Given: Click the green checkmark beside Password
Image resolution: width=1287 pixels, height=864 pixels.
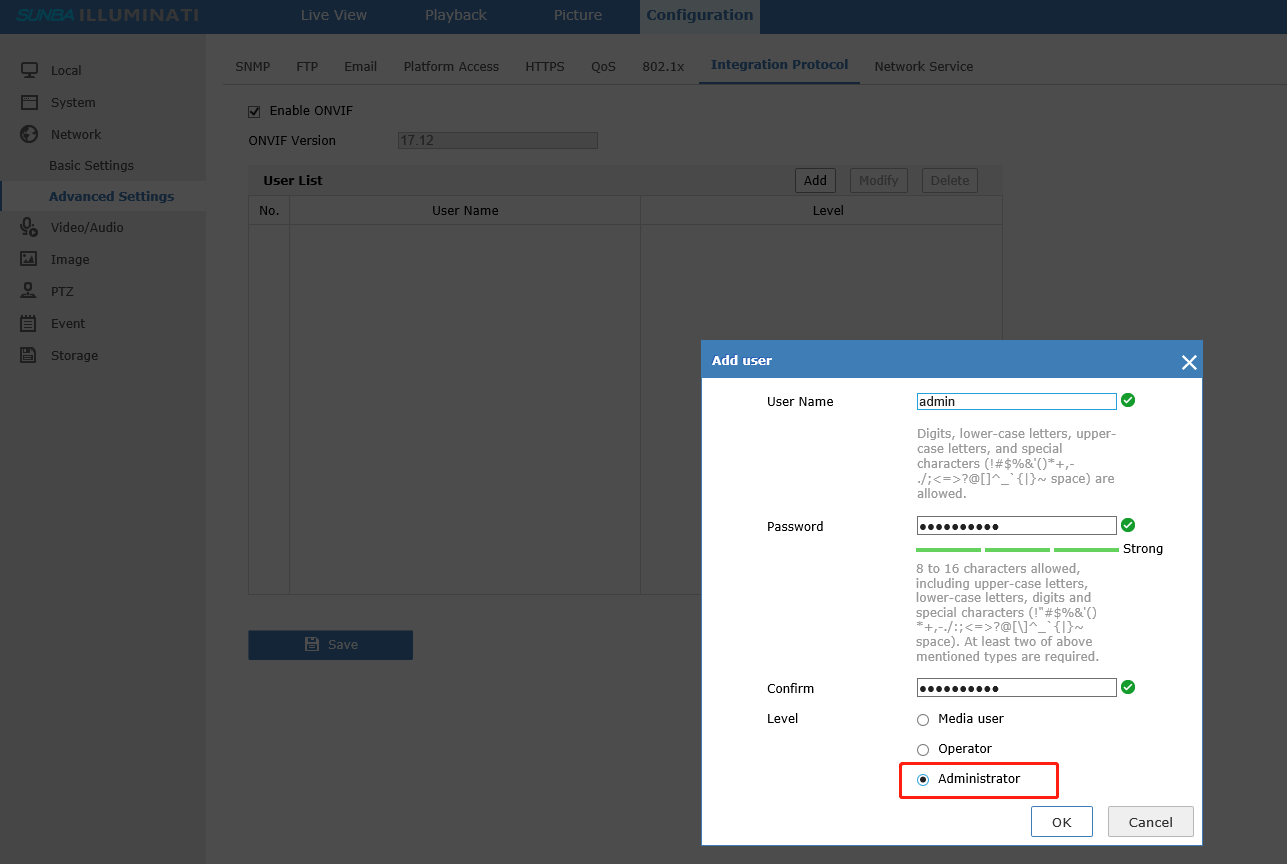Looking at the screenshot, I should pos(1128,525).
